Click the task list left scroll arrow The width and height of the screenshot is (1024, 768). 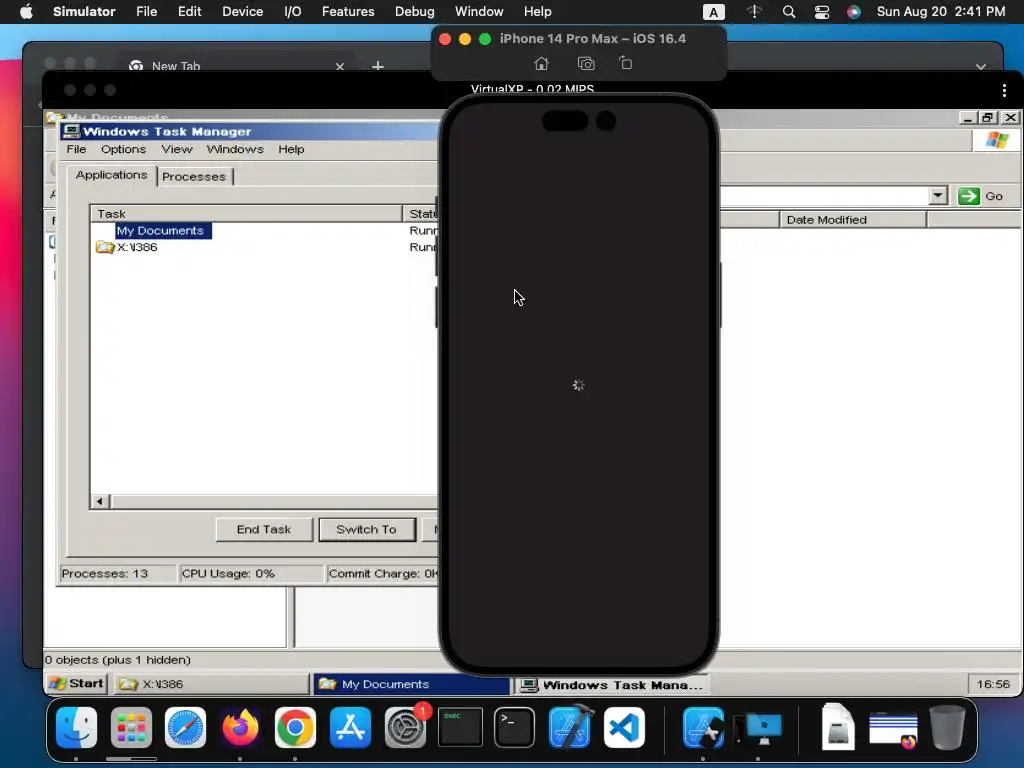99,502
